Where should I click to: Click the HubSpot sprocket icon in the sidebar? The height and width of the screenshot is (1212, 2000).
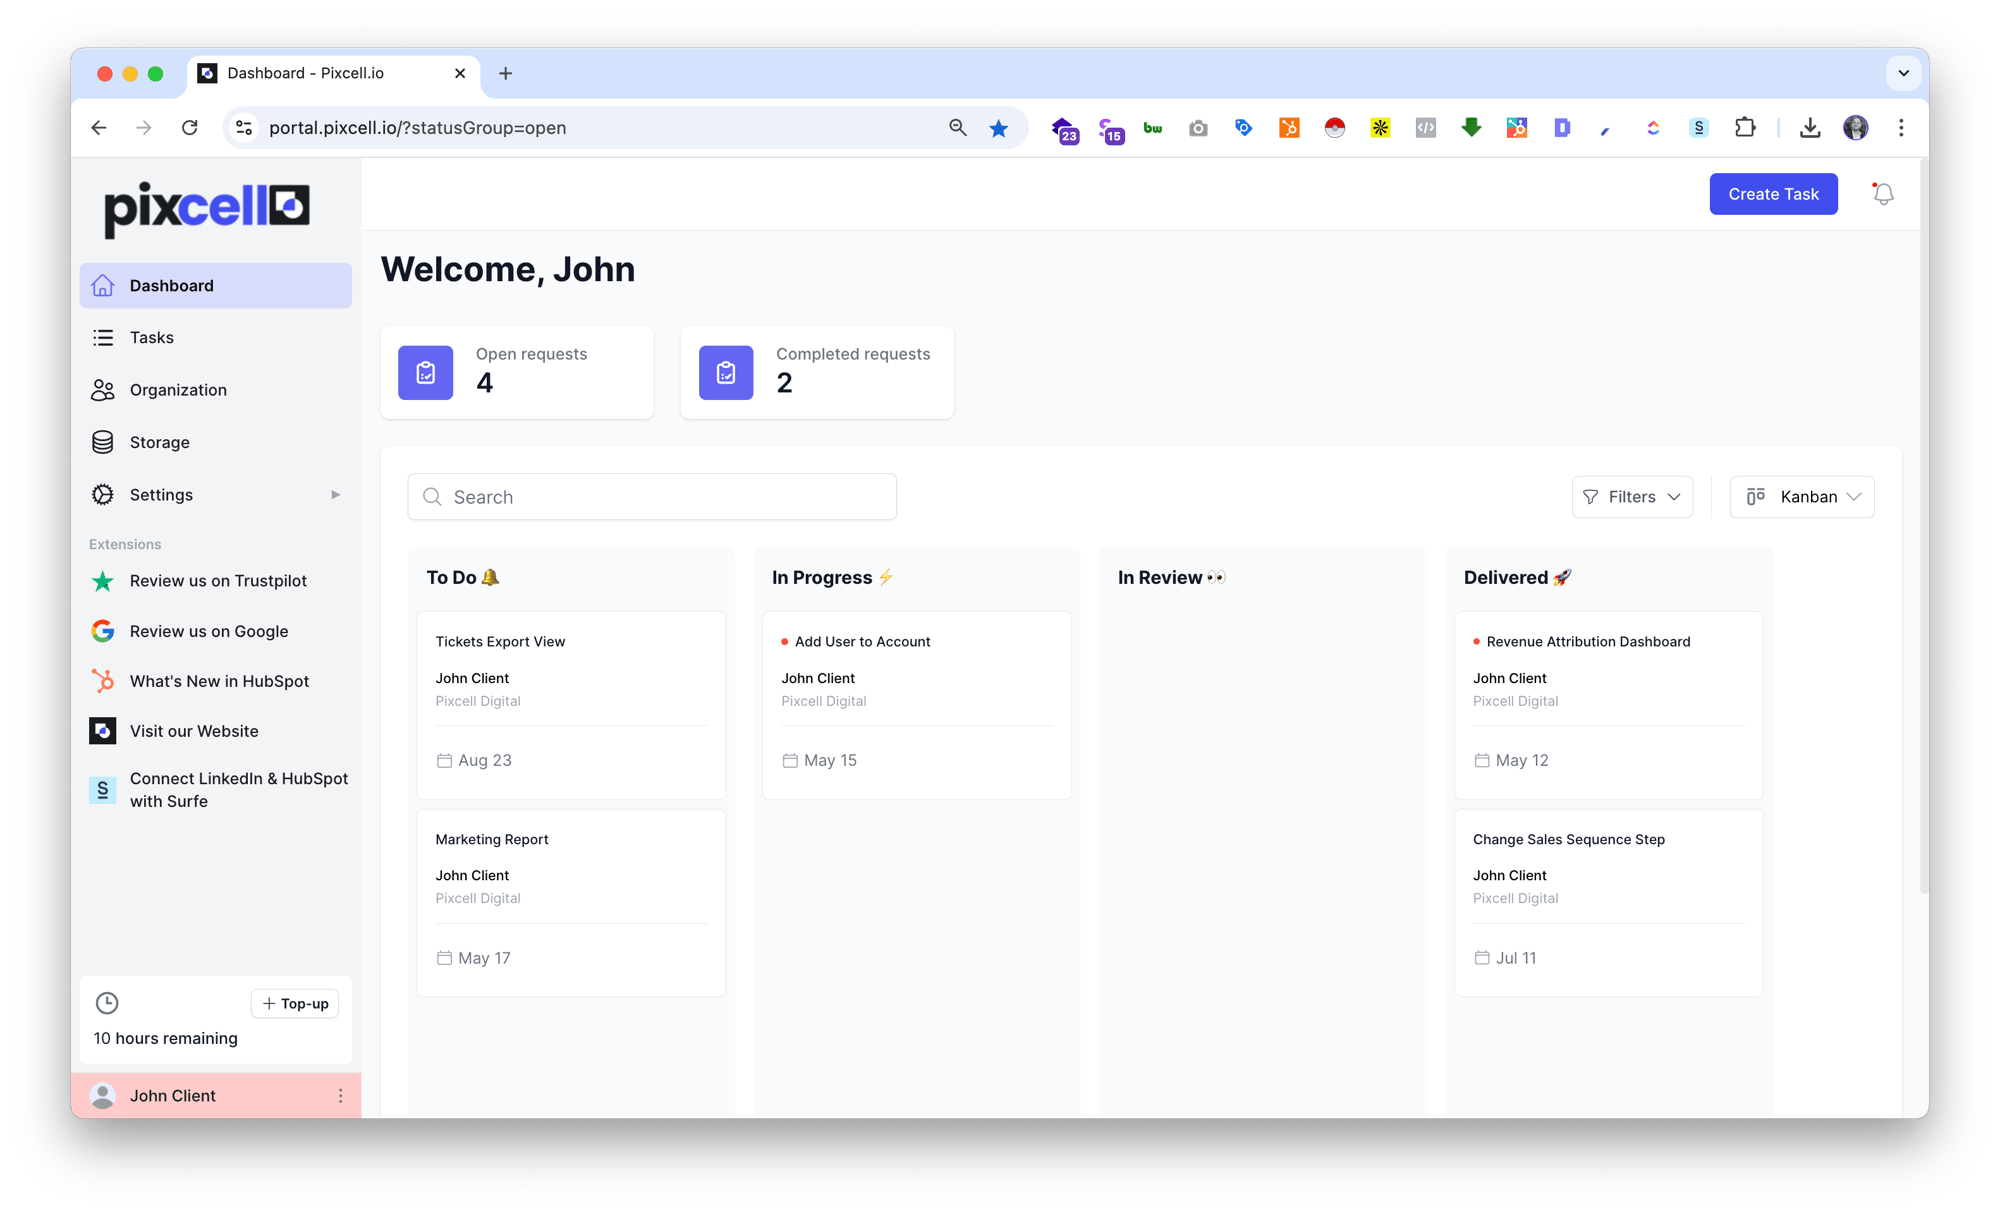[102, 681]
